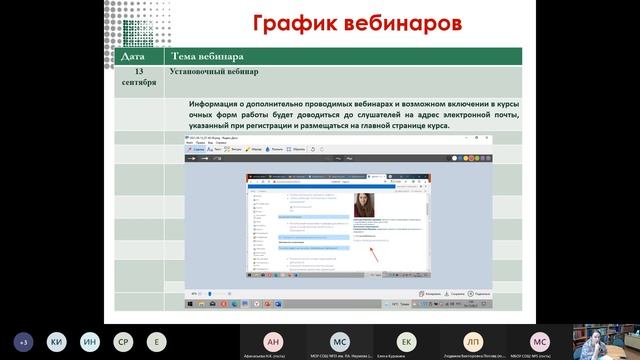Open the Windows Start button in screenshot
Image resolution: width=640 pixels, height=360 pixels.
190,304
